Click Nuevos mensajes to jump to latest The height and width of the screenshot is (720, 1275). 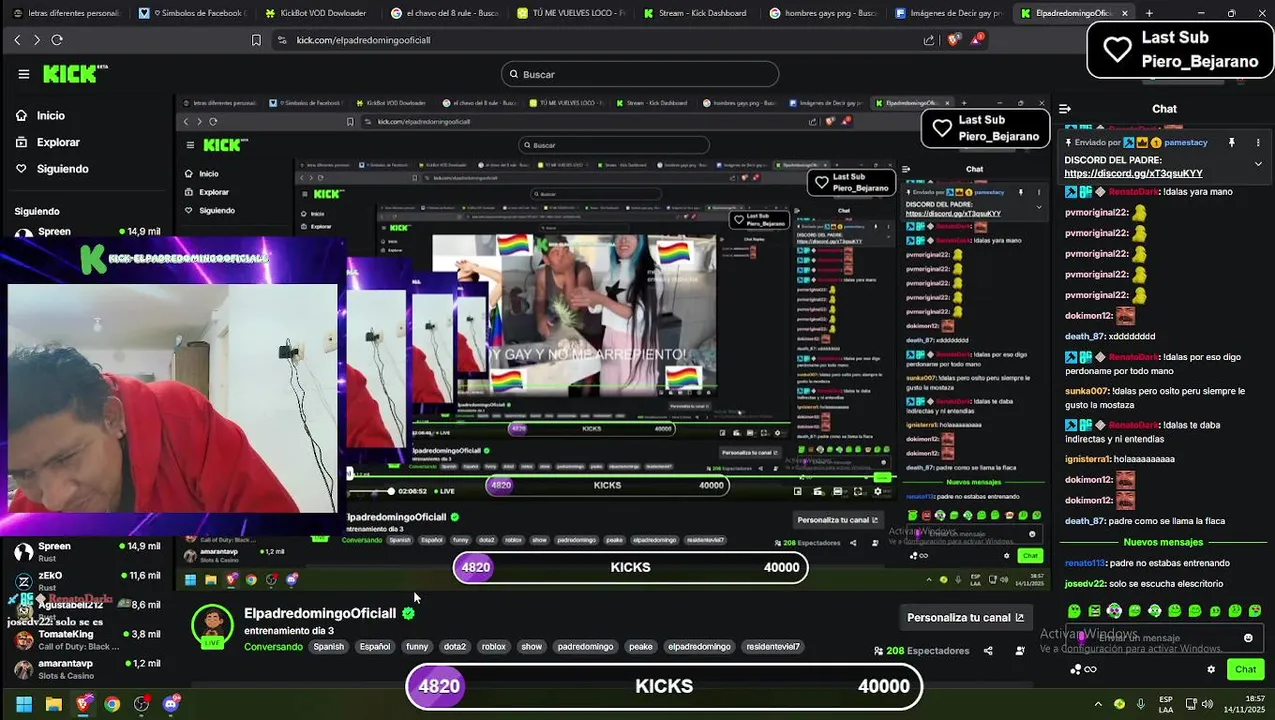point(1163,542)
